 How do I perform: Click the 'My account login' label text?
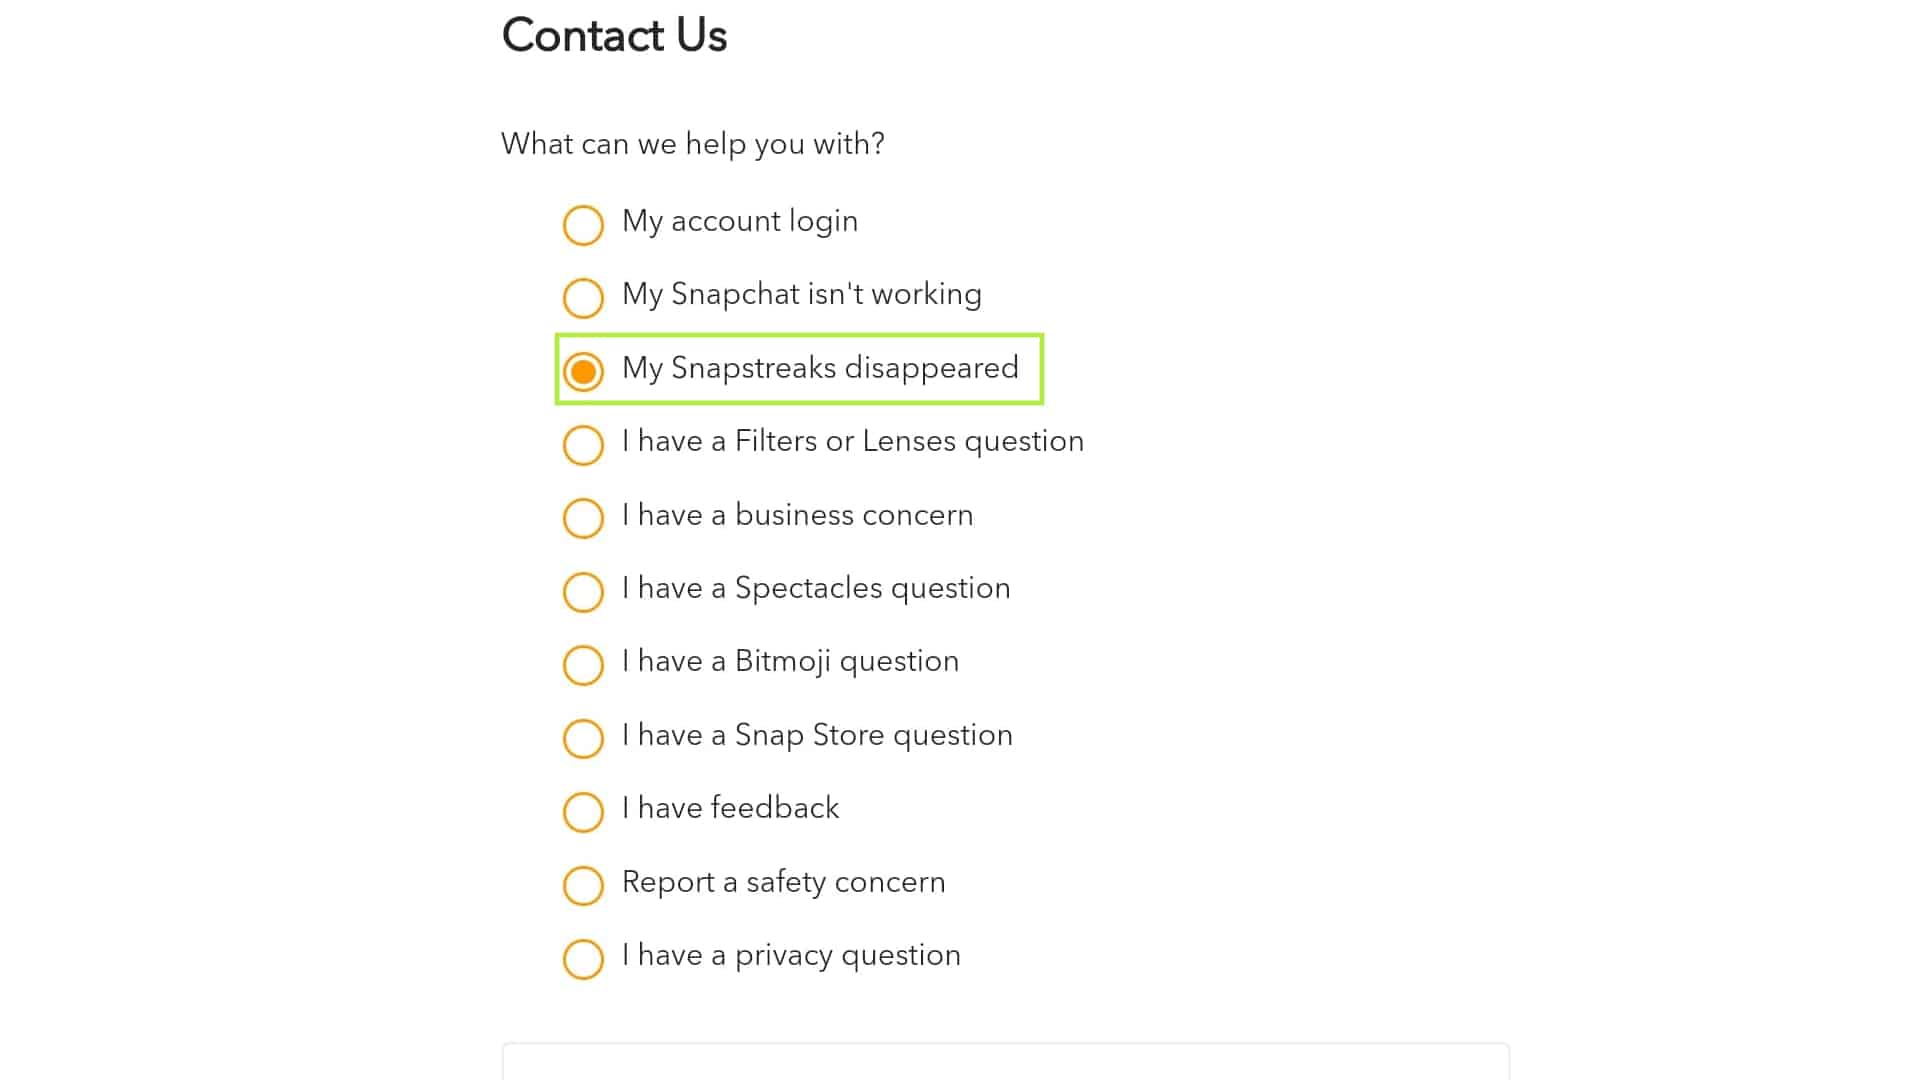tap(739, 221)
